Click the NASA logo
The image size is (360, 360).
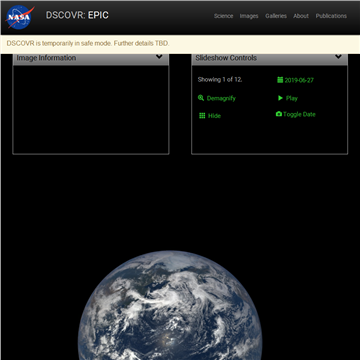20,17
